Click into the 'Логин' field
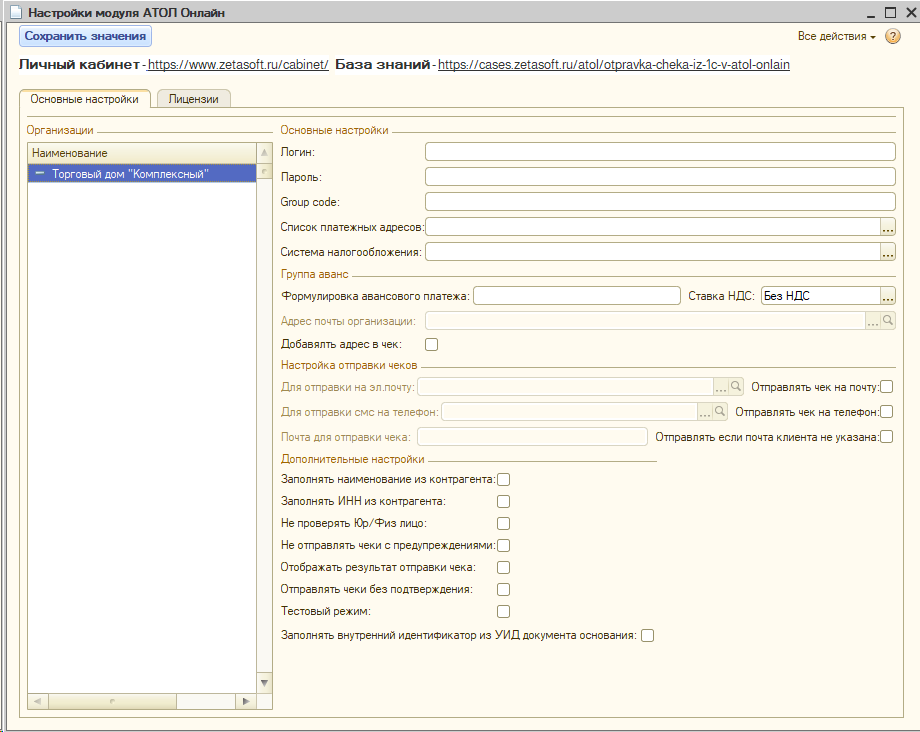Image resolution: width=920 pixels, height=732 pixels. [x=660, y=151]
